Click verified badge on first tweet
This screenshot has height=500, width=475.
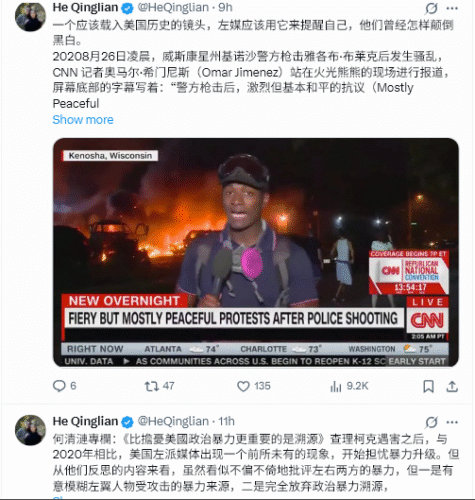coord(127,8)
